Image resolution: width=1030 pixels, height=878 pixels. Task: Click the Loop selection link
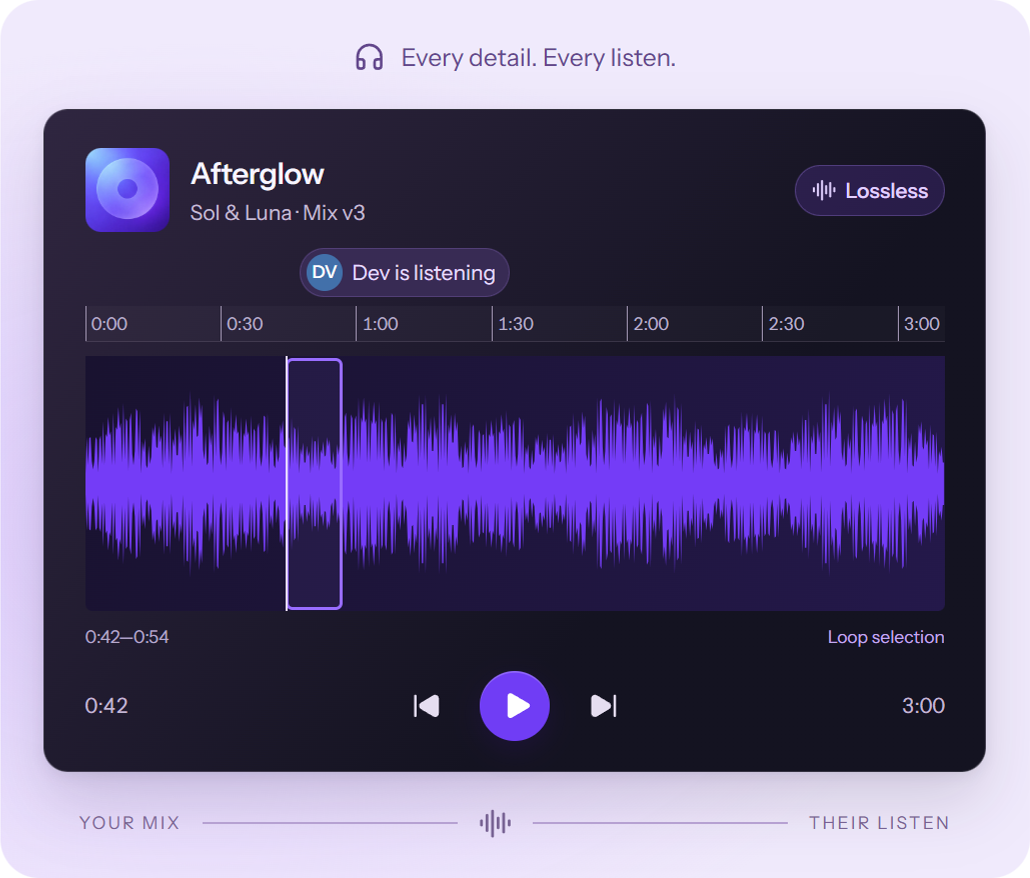[x=885, y=637]
